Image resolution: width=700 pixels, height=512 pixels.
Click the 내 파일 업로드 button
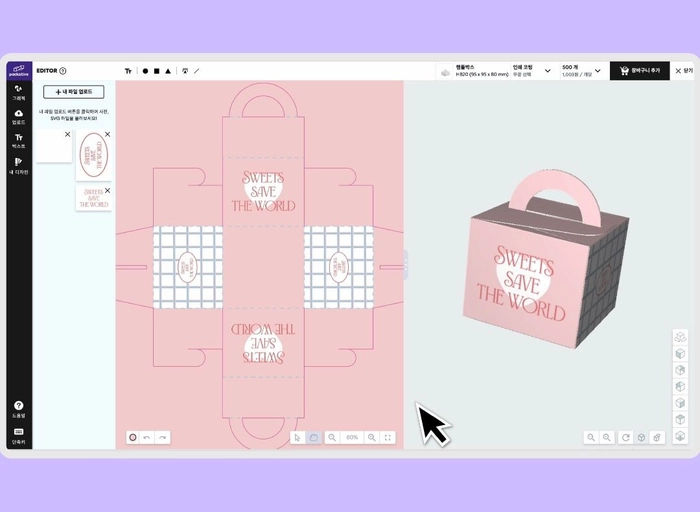point(73,92)
